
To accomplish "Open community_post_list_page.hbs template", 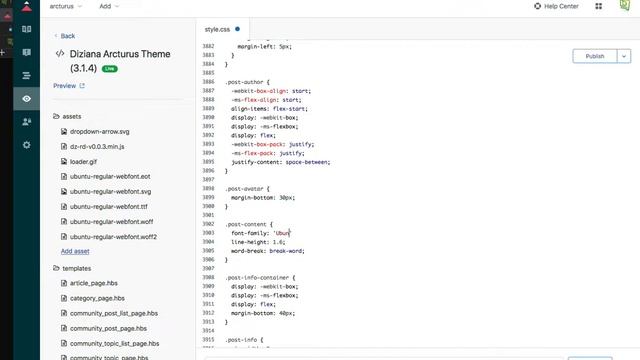I will point(114,313).
